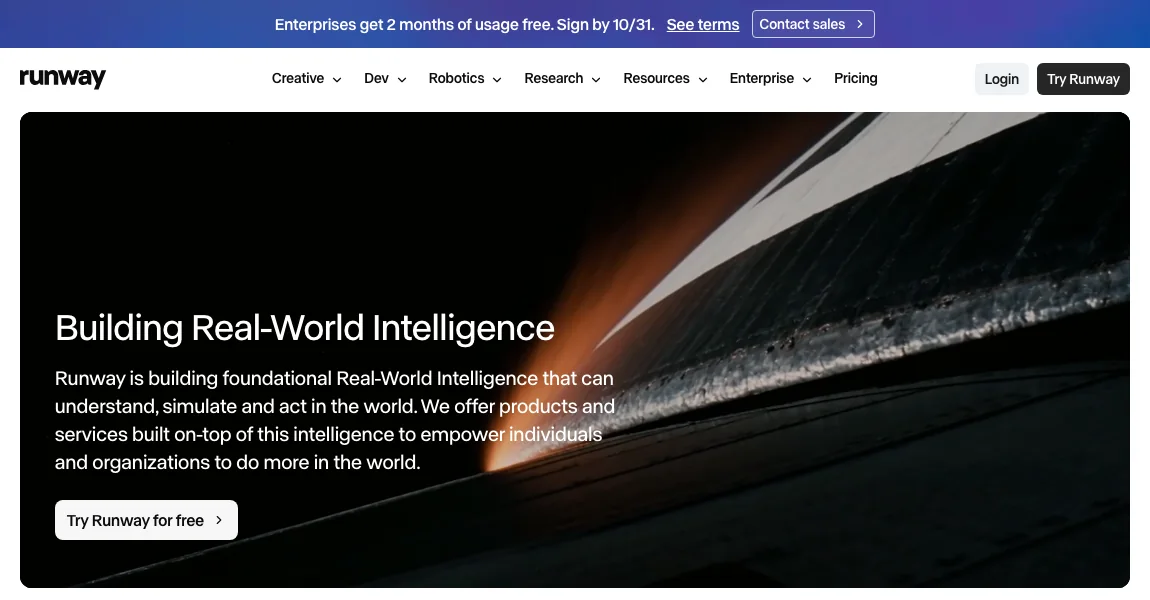Click the Try Runway button
This screenshot has width=1150, height=600.
tap(1083, 79)
